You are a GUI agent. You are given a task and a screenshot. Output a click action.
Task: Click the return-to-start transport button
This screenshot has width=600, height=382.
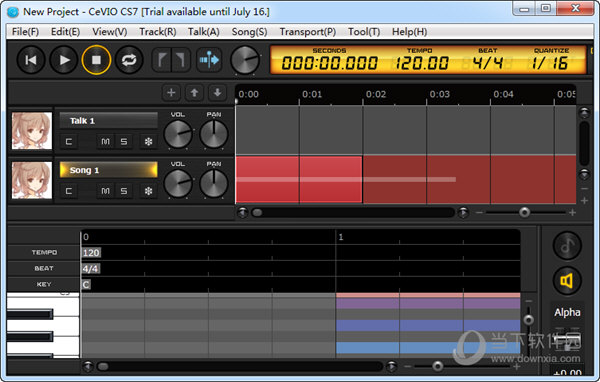coord(31,60)
